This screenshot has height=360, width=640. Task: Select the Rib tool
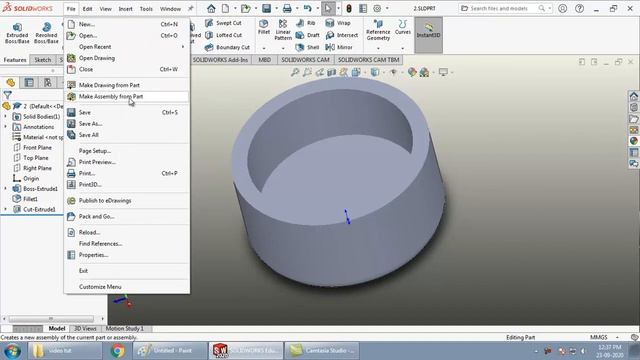306,23
